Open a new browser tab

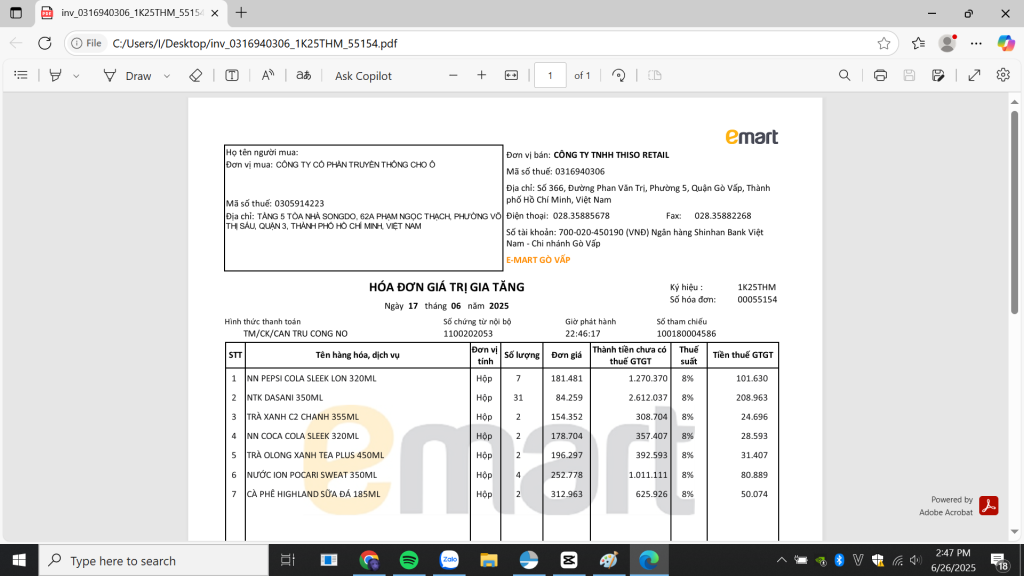[242, 13]
